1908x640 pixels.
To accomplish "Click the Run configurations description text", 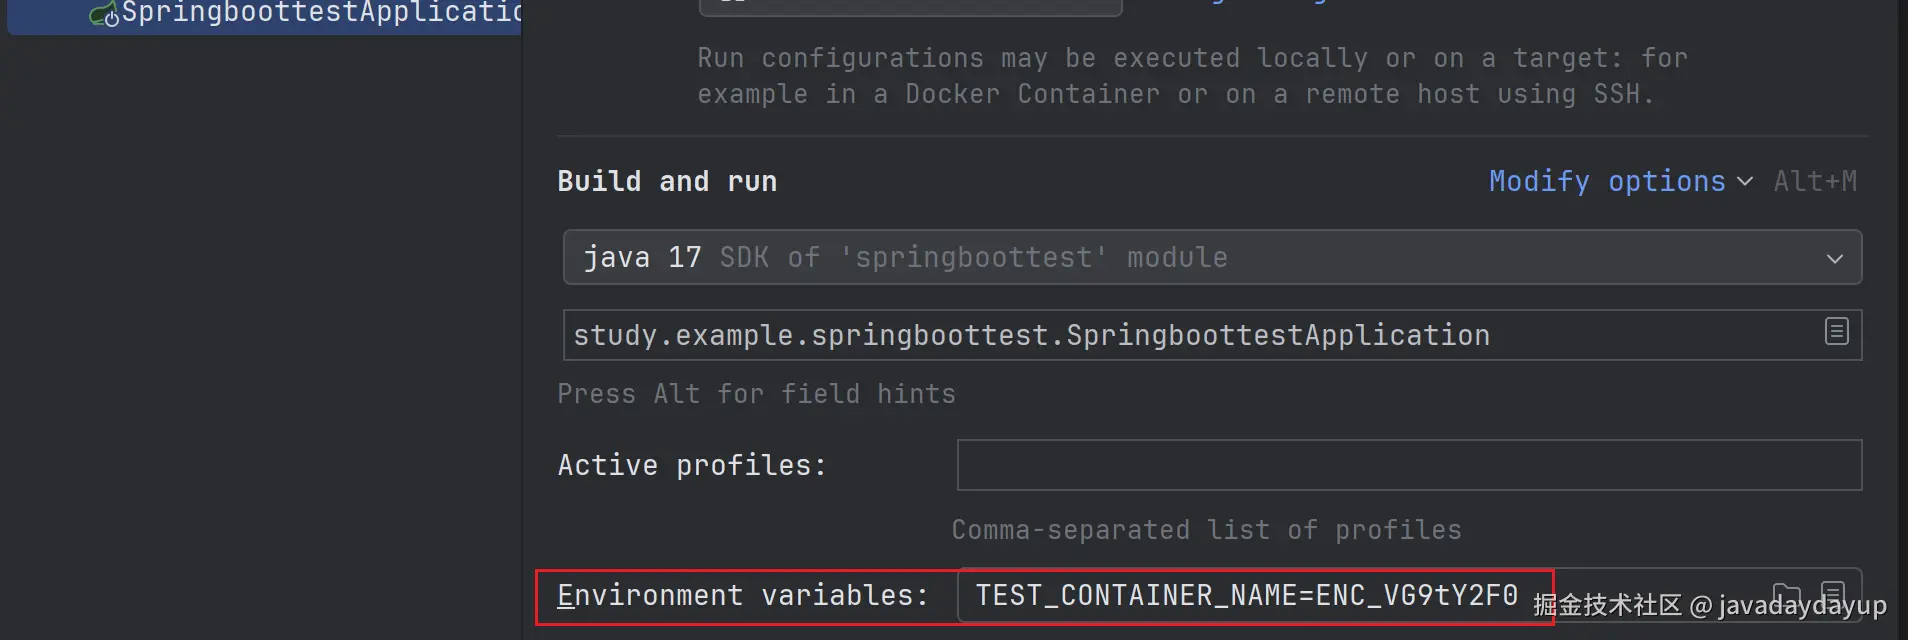I will (1190, 76).
